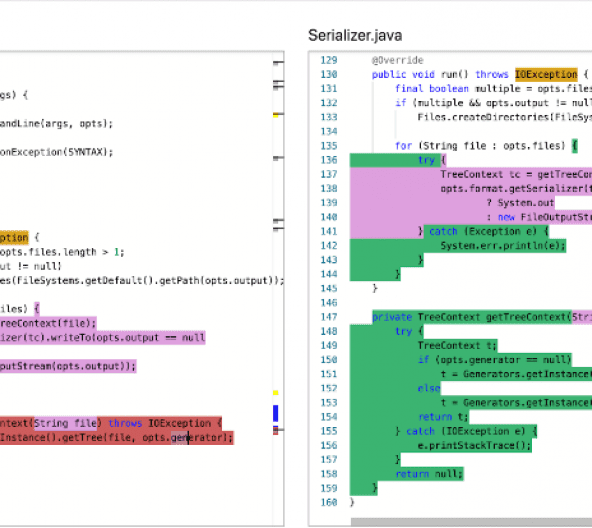The width and height of the screenshot is (592, 528).
Task: Click line number 152 in the gutter
Action: [x=328, y=389]
